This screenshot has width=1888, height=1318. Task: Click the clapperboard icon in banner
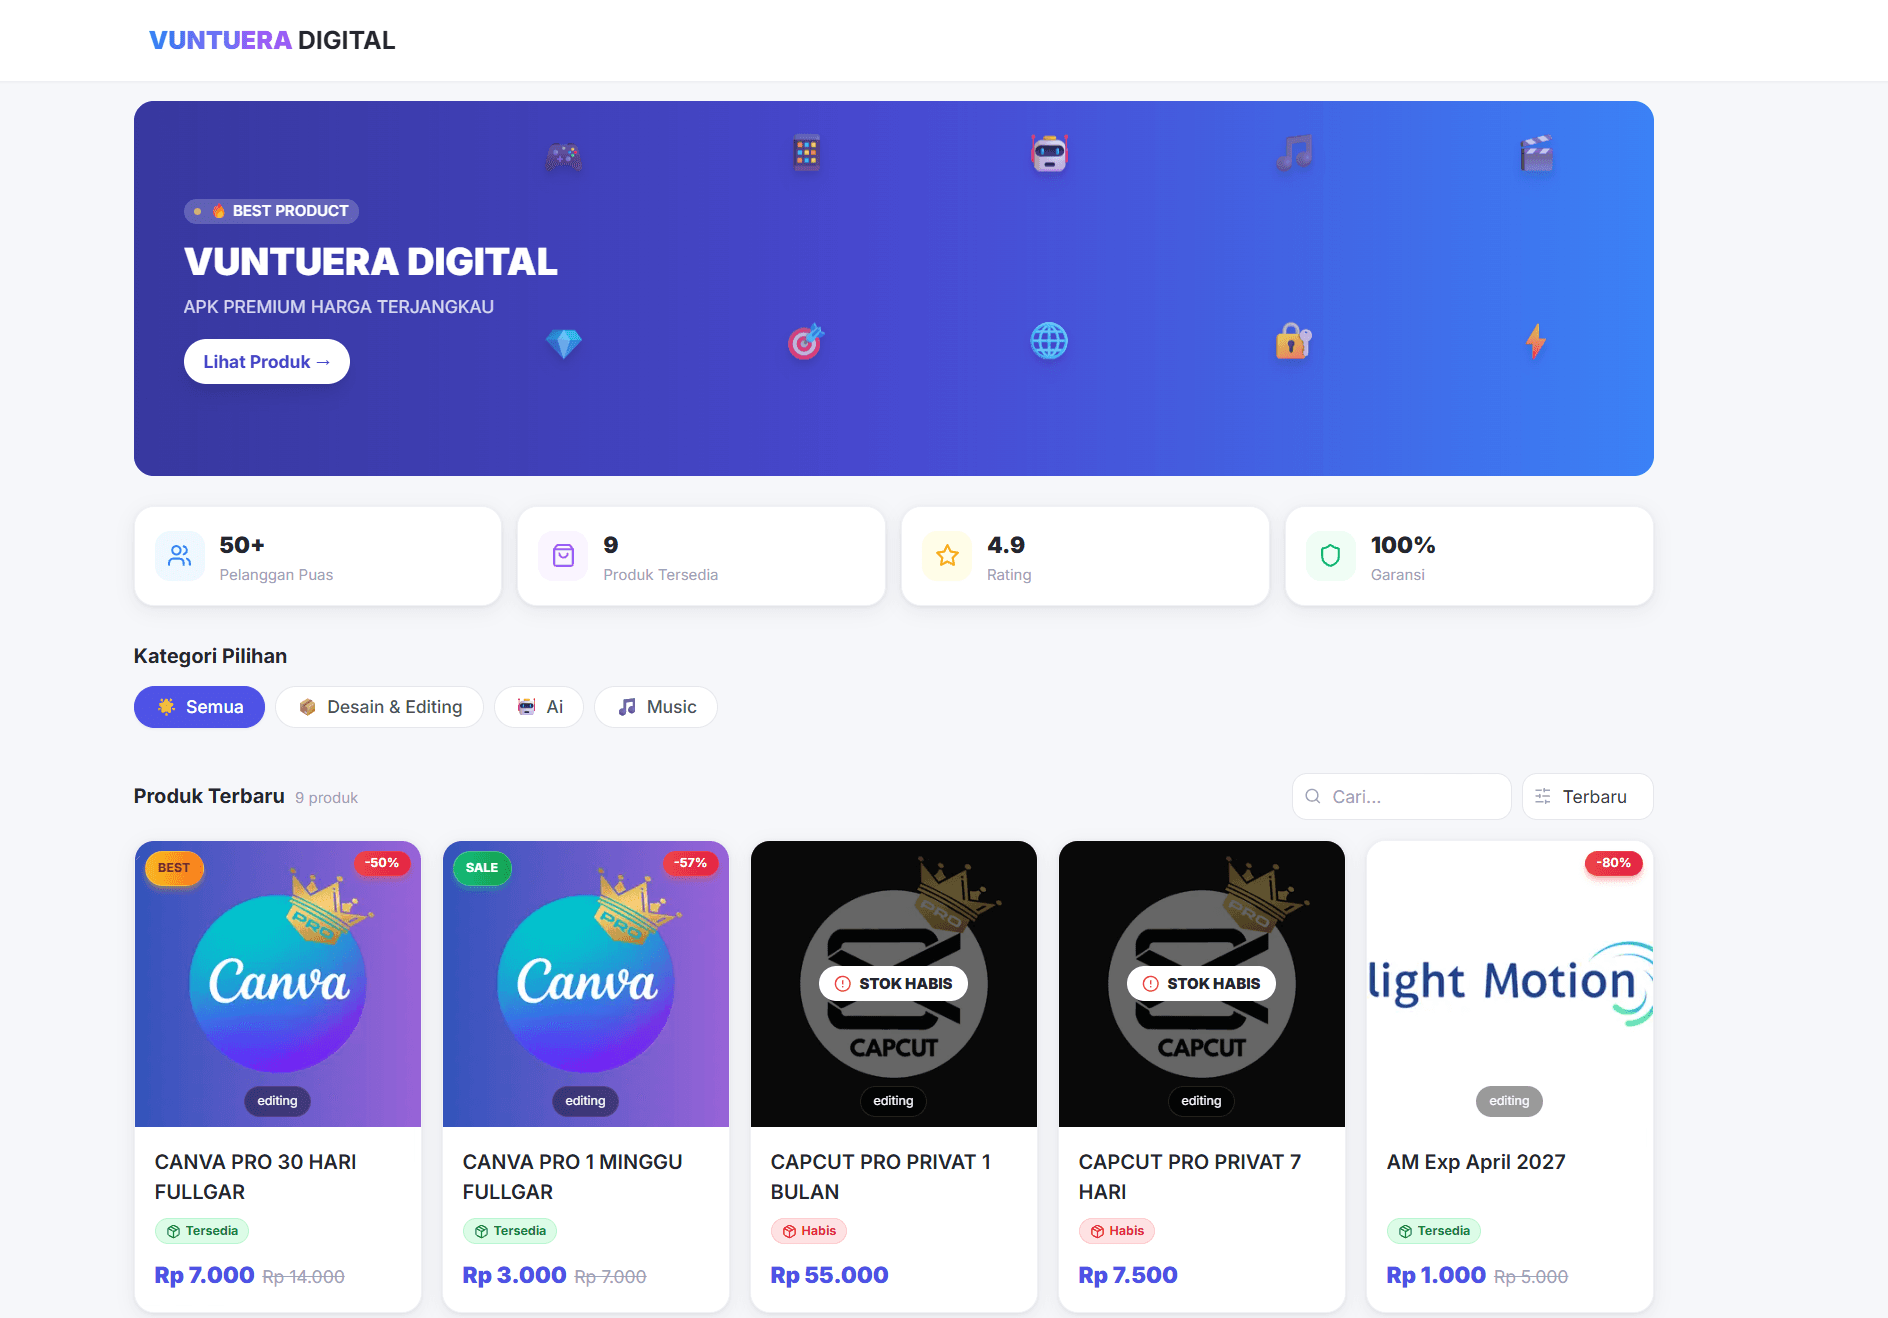point(1536,153)
